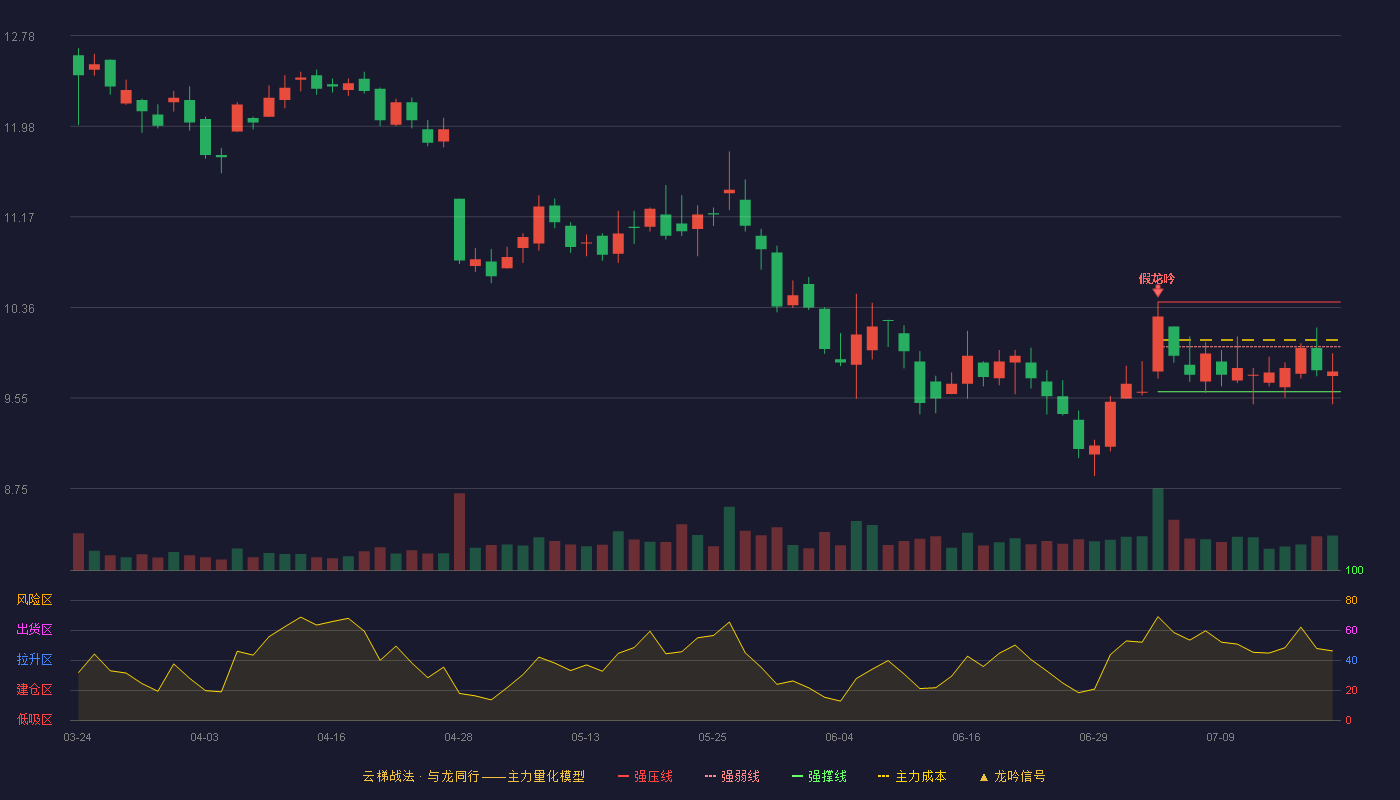The image size is (1400, 800).
Task: Select the 建仓区 zone label
Action: [x=34, y=690]
